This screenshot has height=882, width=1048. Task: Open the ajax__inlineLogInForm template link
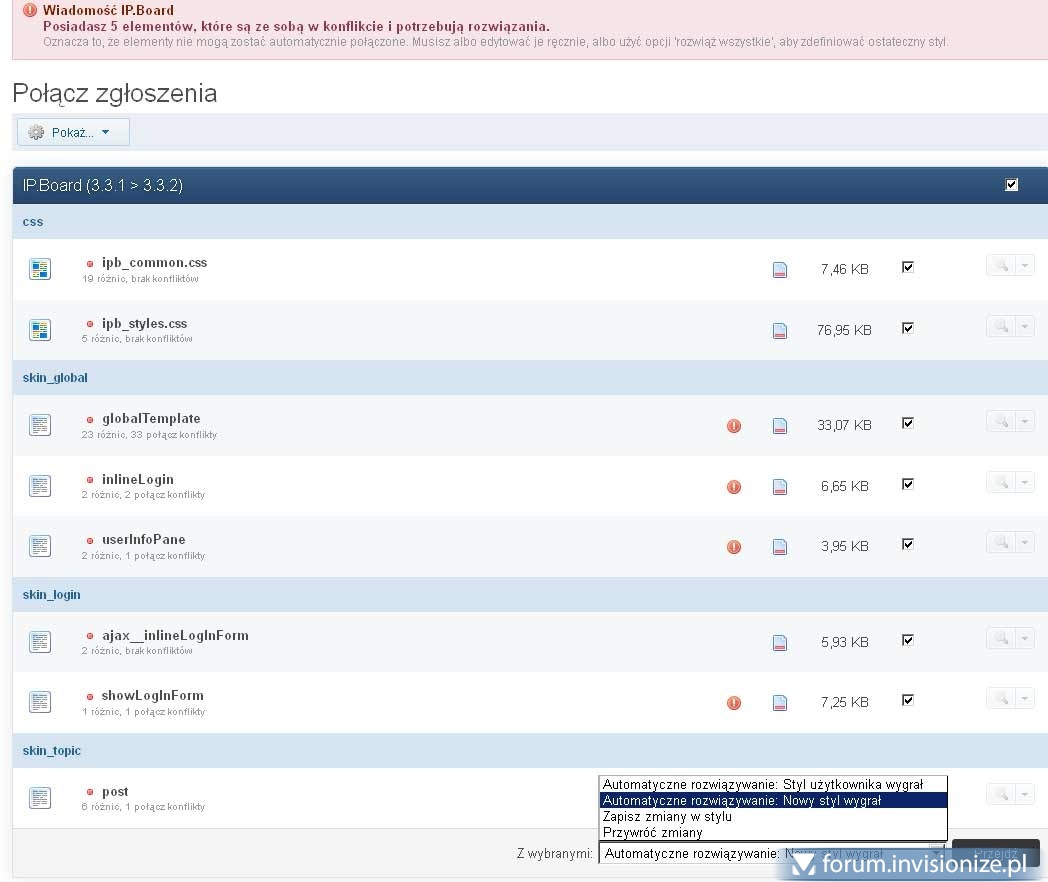coord(174,636)
